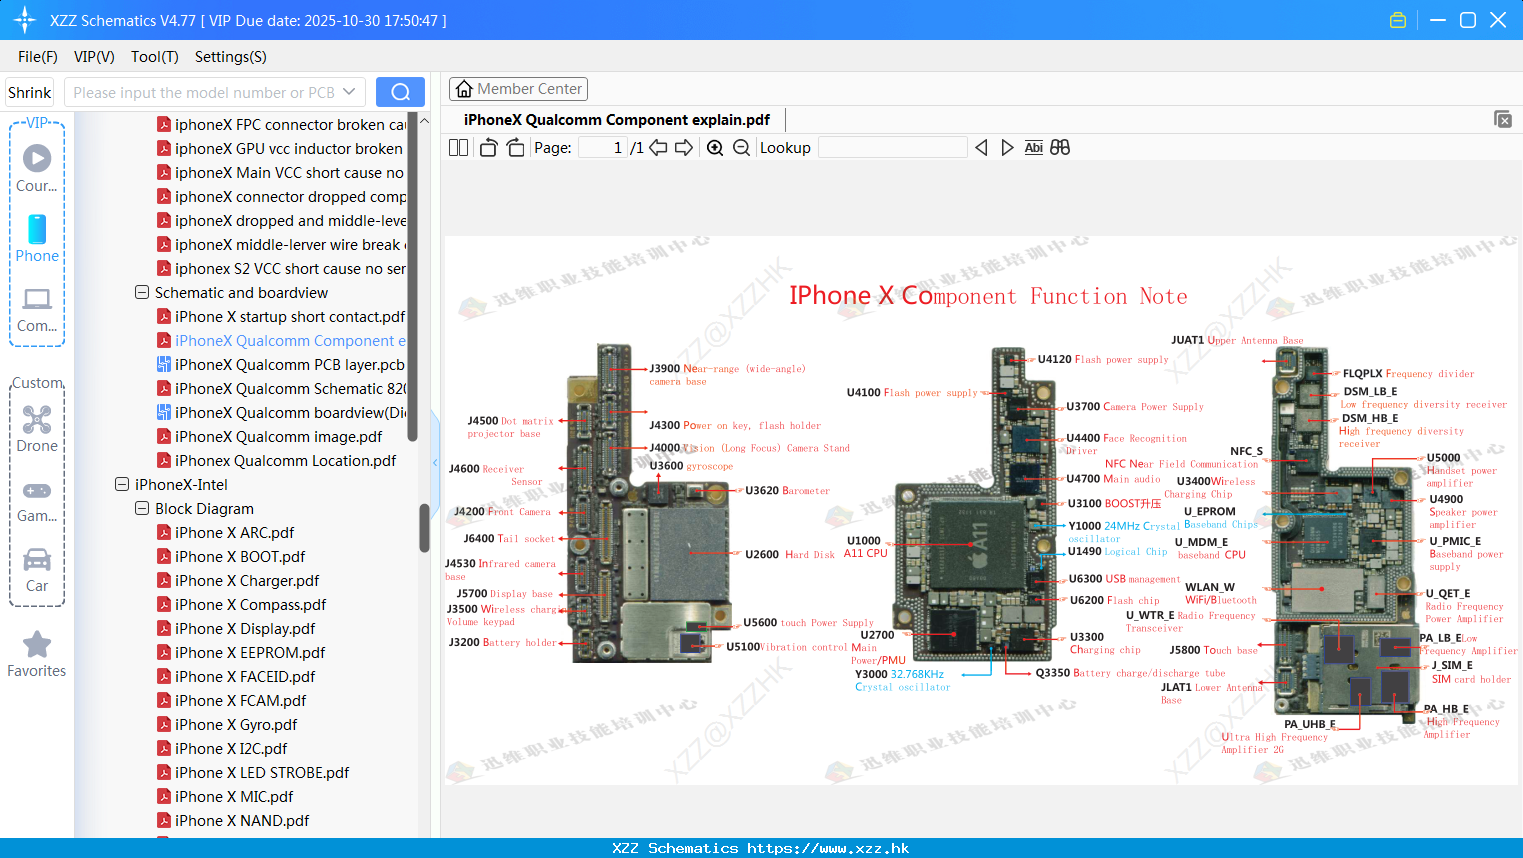Image resolution: width=1523 pixels, height=858 pixels.
Task: Find next lookup result triangle
Action: coord(1007,147)
